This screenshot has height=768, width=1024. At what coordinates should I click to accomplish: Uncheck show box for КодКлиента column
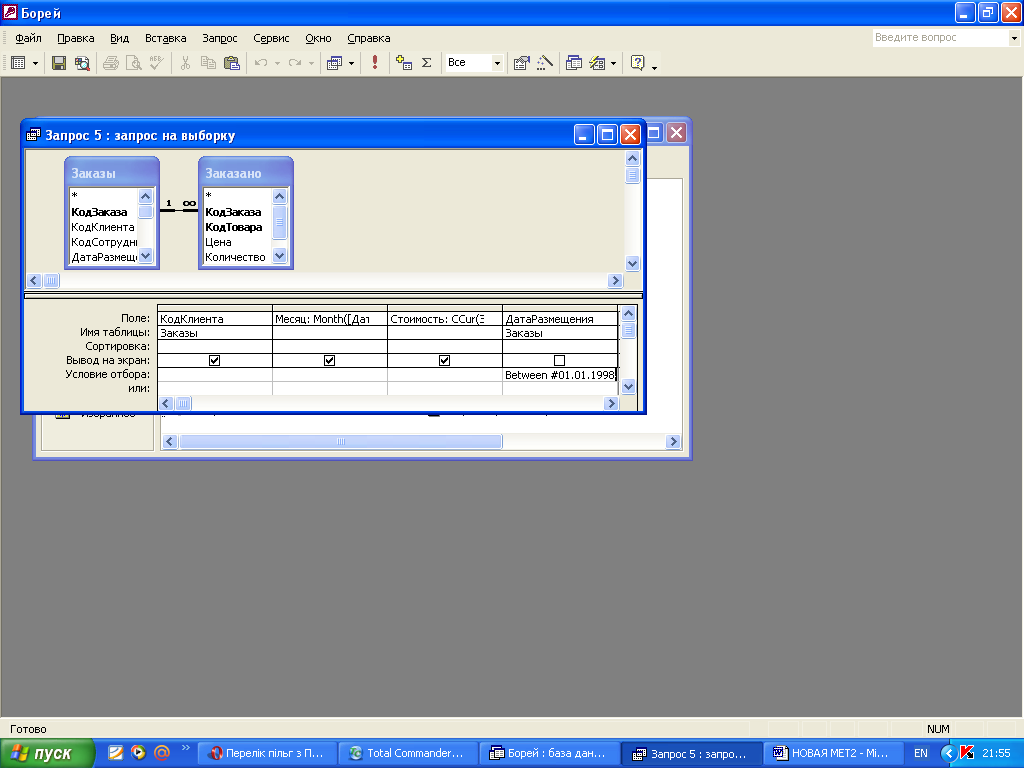pos(214,360)
